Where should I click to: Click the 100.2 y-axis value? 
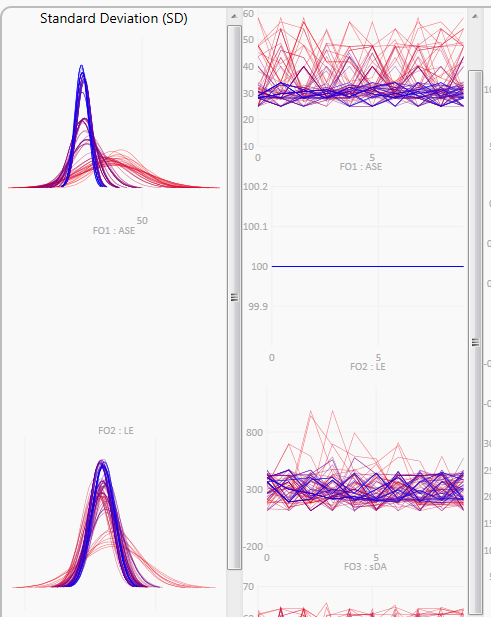[255, 187]
